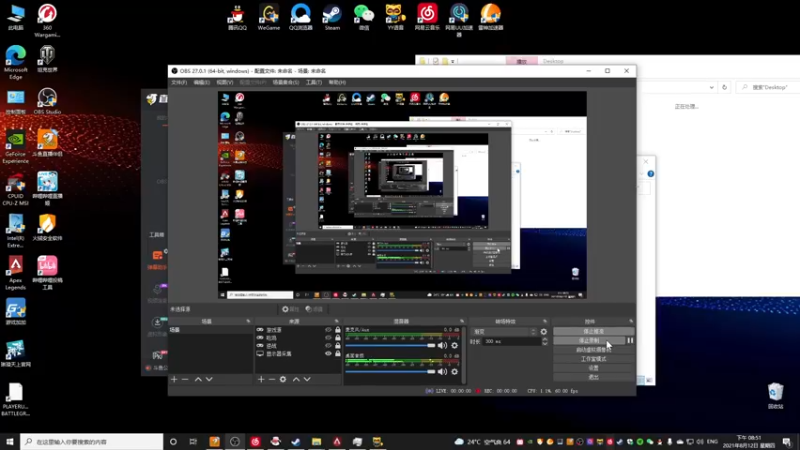The image size is (800, 450).
Task: Open the File menu in OBS
Action: pos(179,82)
